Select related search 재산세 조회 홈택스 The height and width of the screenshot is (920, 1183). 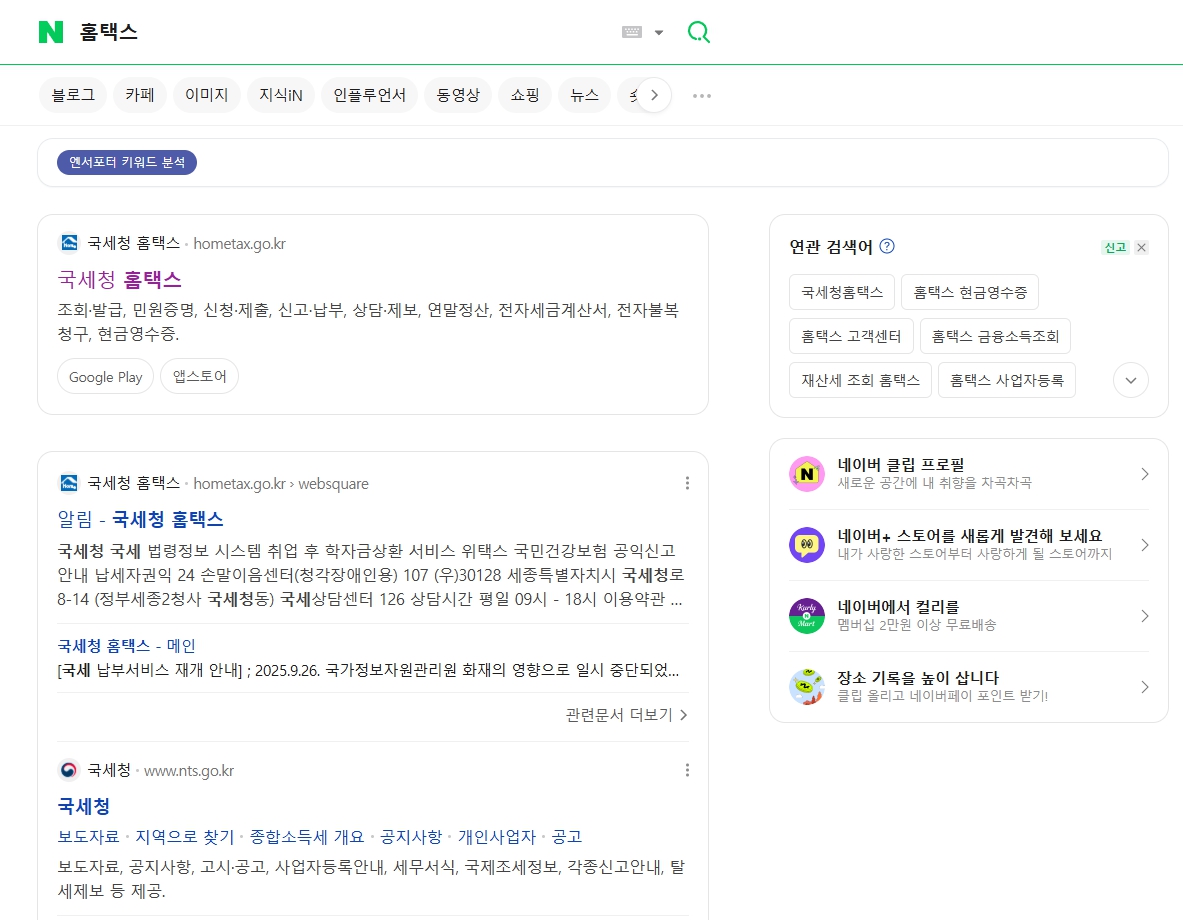(860, 380)
